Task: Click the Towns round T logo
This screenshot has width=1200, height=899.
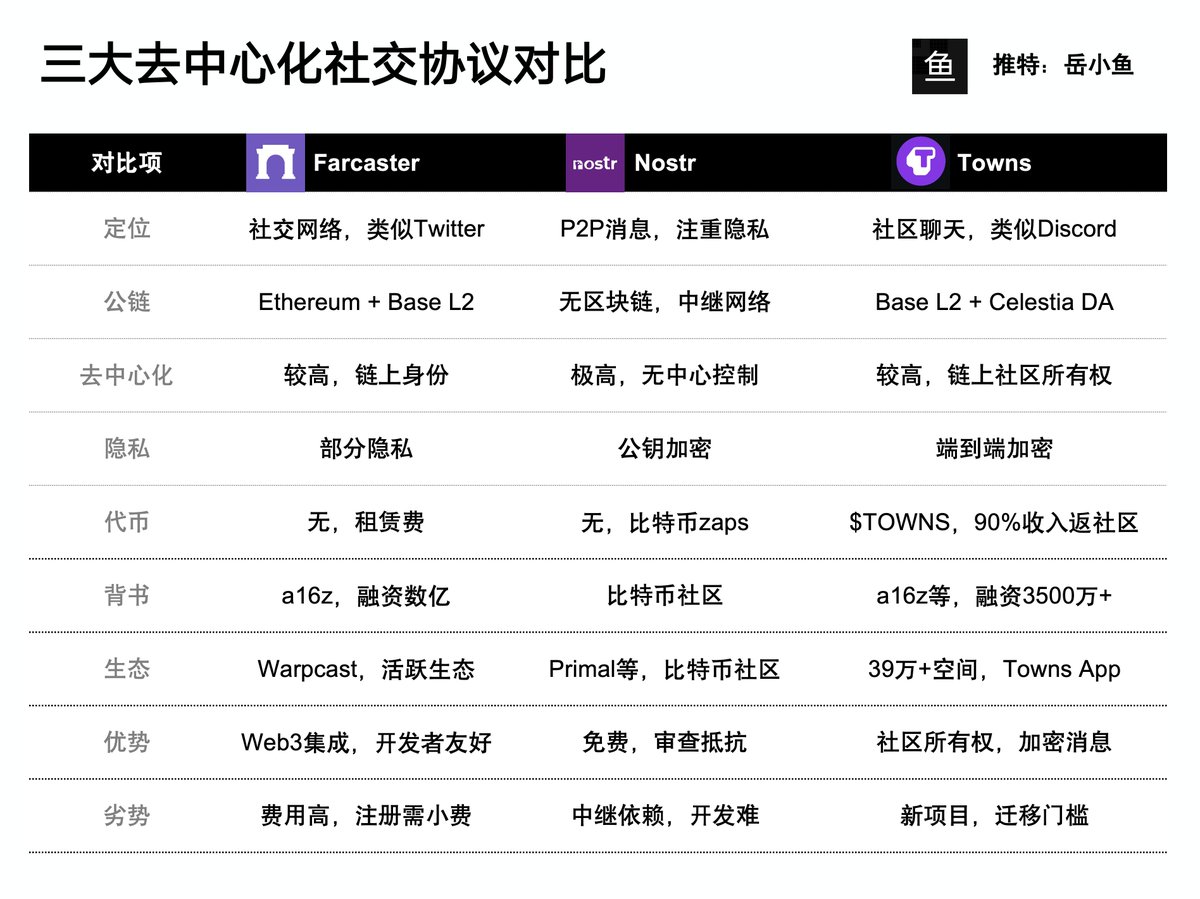Action: pos(920,162)
